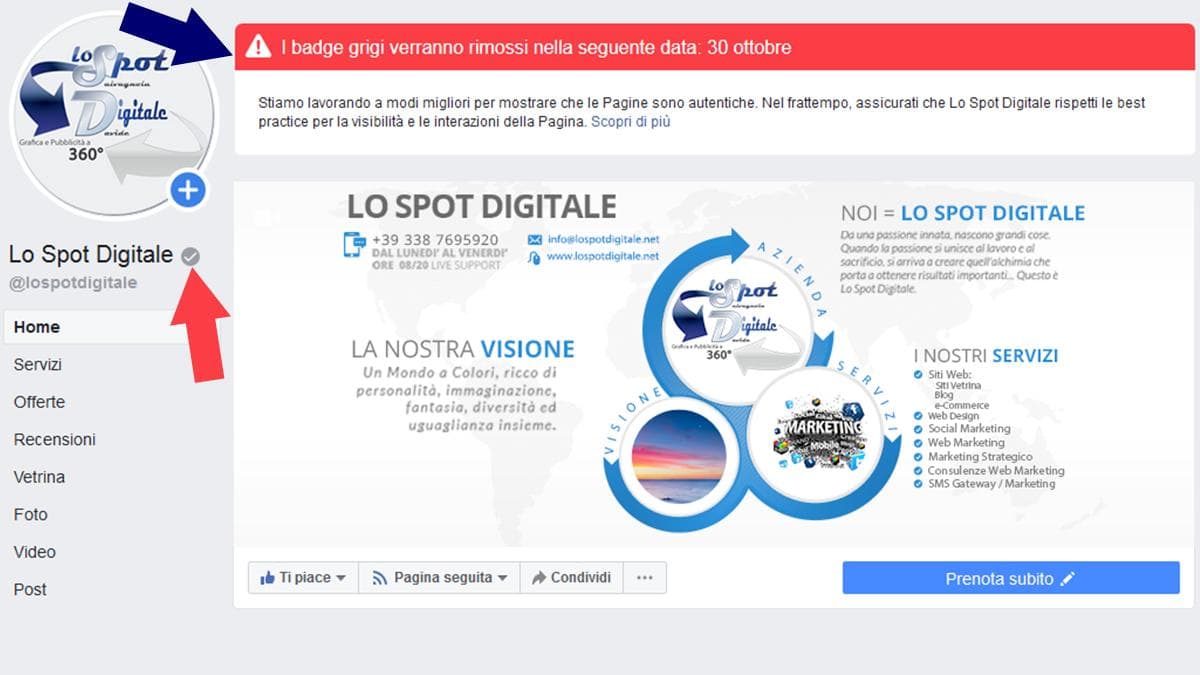Click the Scopri di più link
1200x675 pixels.
[630, 122]
